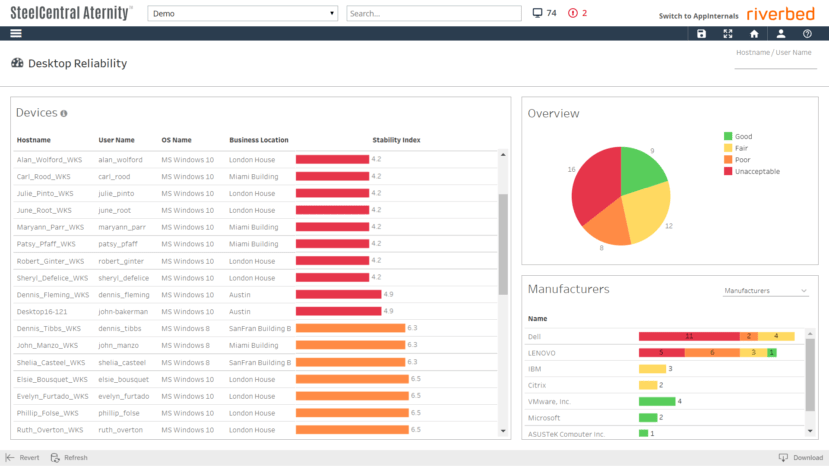Select the Fair legend swatch
Screen dimensions: 829x466
point(728,148)
